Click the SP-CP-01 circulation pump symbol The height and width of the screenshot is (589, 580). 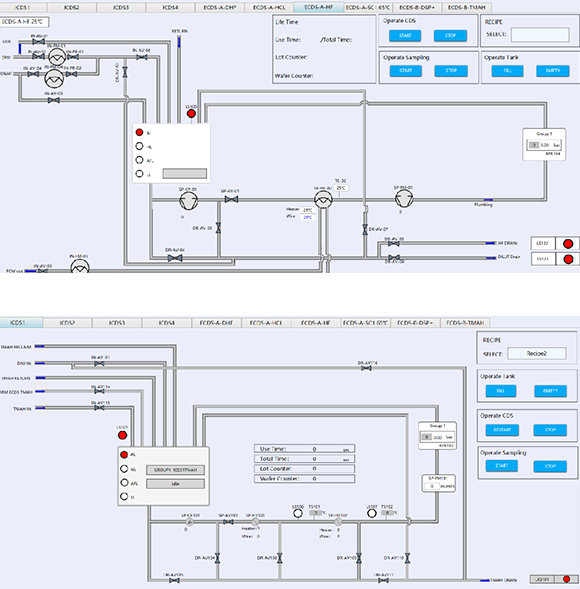coord(189,201)
